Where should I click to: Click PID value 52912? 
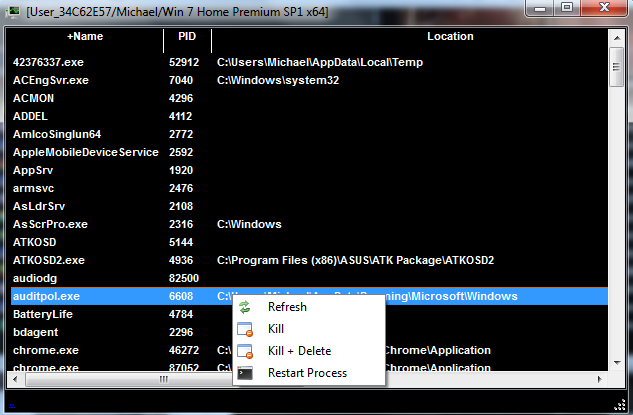point(184,63)
